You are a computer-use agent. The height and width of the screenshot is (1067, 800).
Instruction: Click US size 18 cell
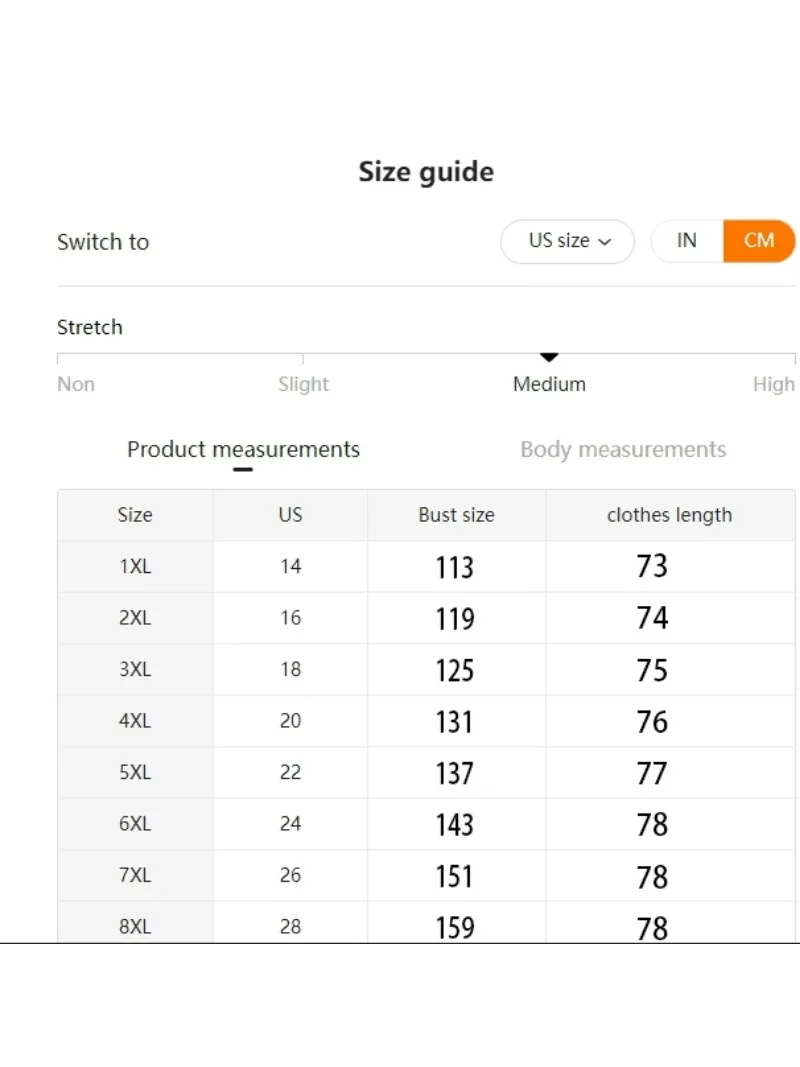[x=290, y=669]
